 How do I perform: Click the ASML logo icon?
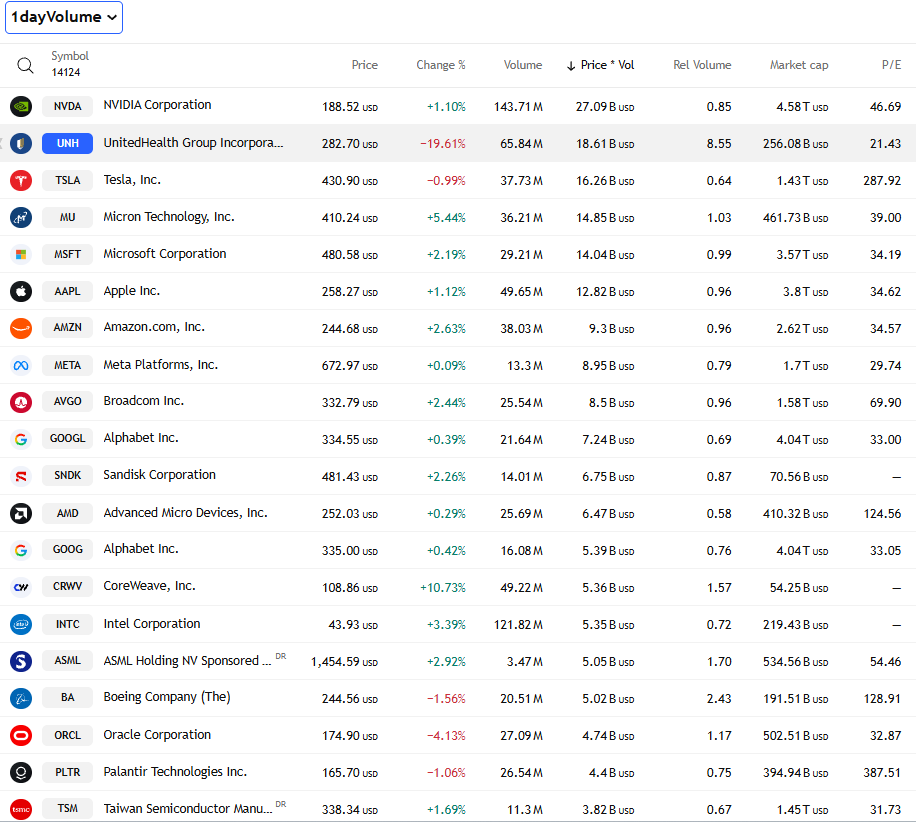click(x=21, y=661)
